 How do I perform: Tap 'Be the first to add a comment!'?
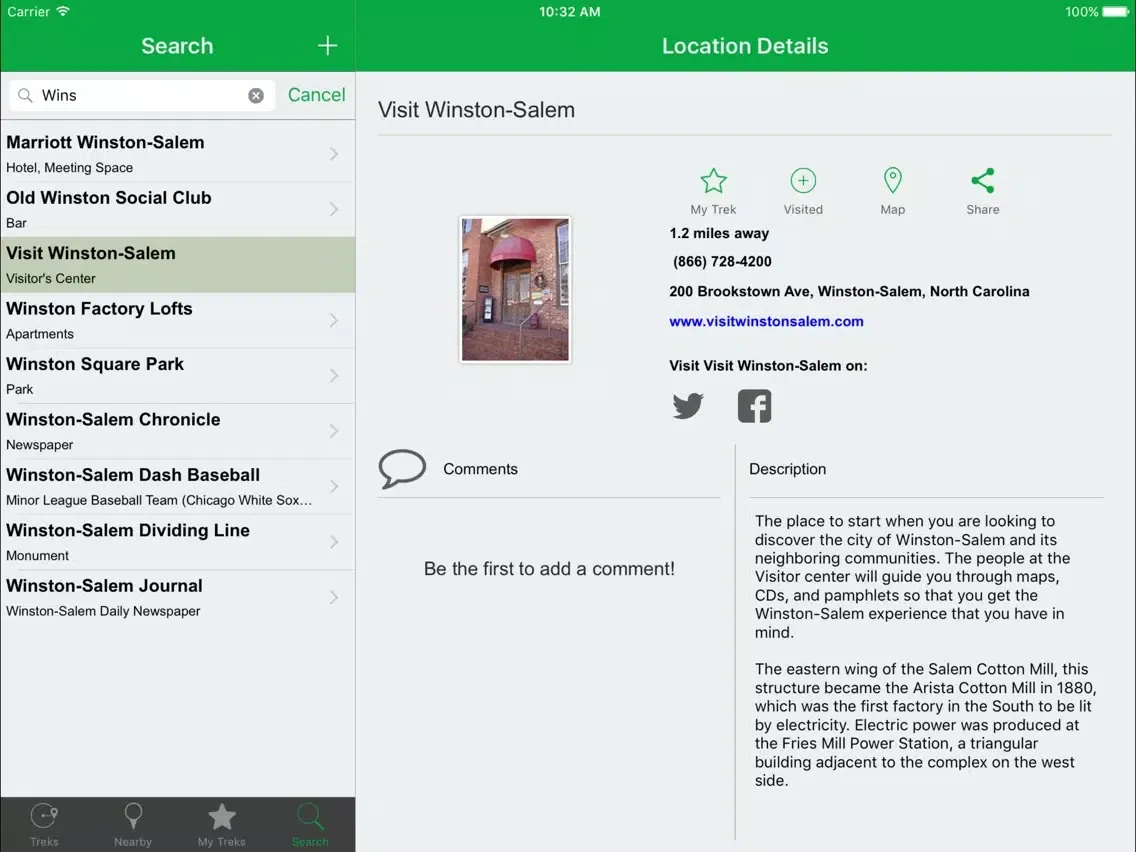(549, 569)
